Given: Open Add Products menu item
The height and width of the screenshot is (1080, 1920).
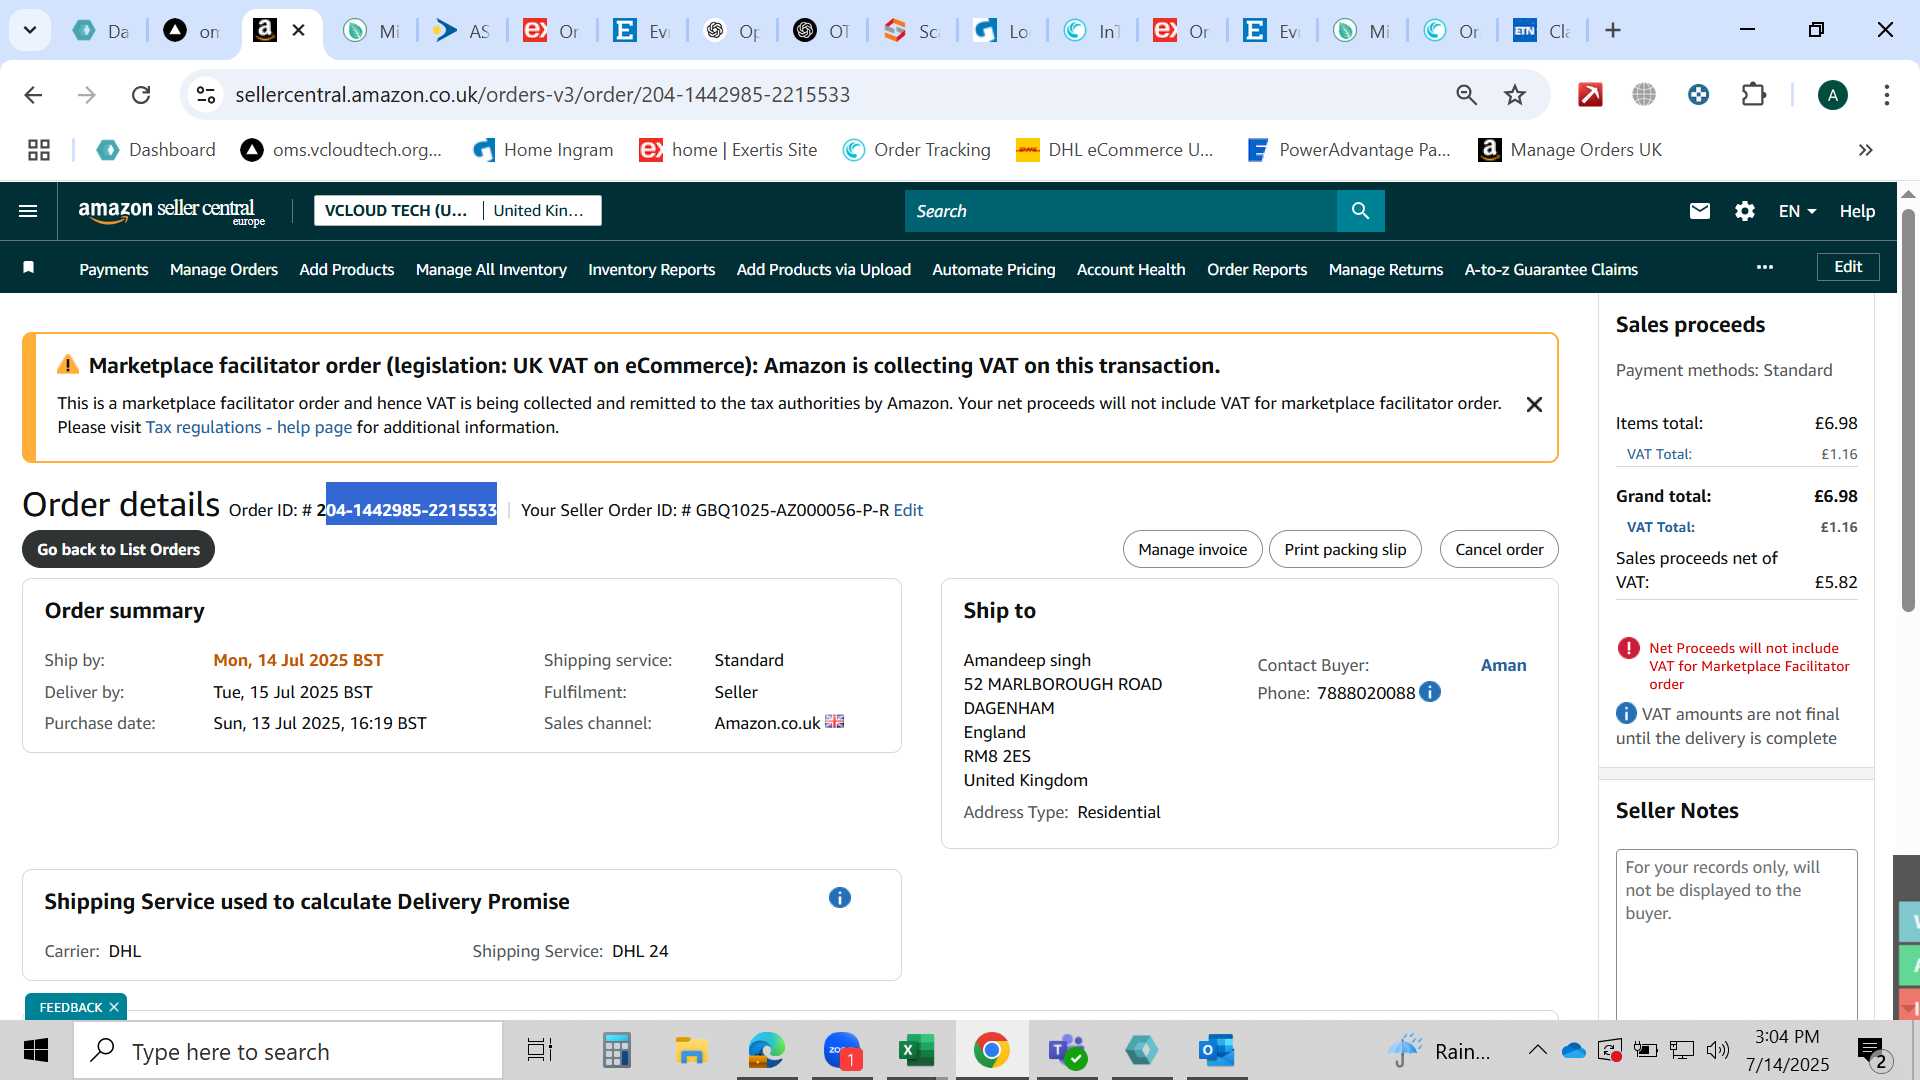Looking at the screenshot, I should click(x=347, y=269).
